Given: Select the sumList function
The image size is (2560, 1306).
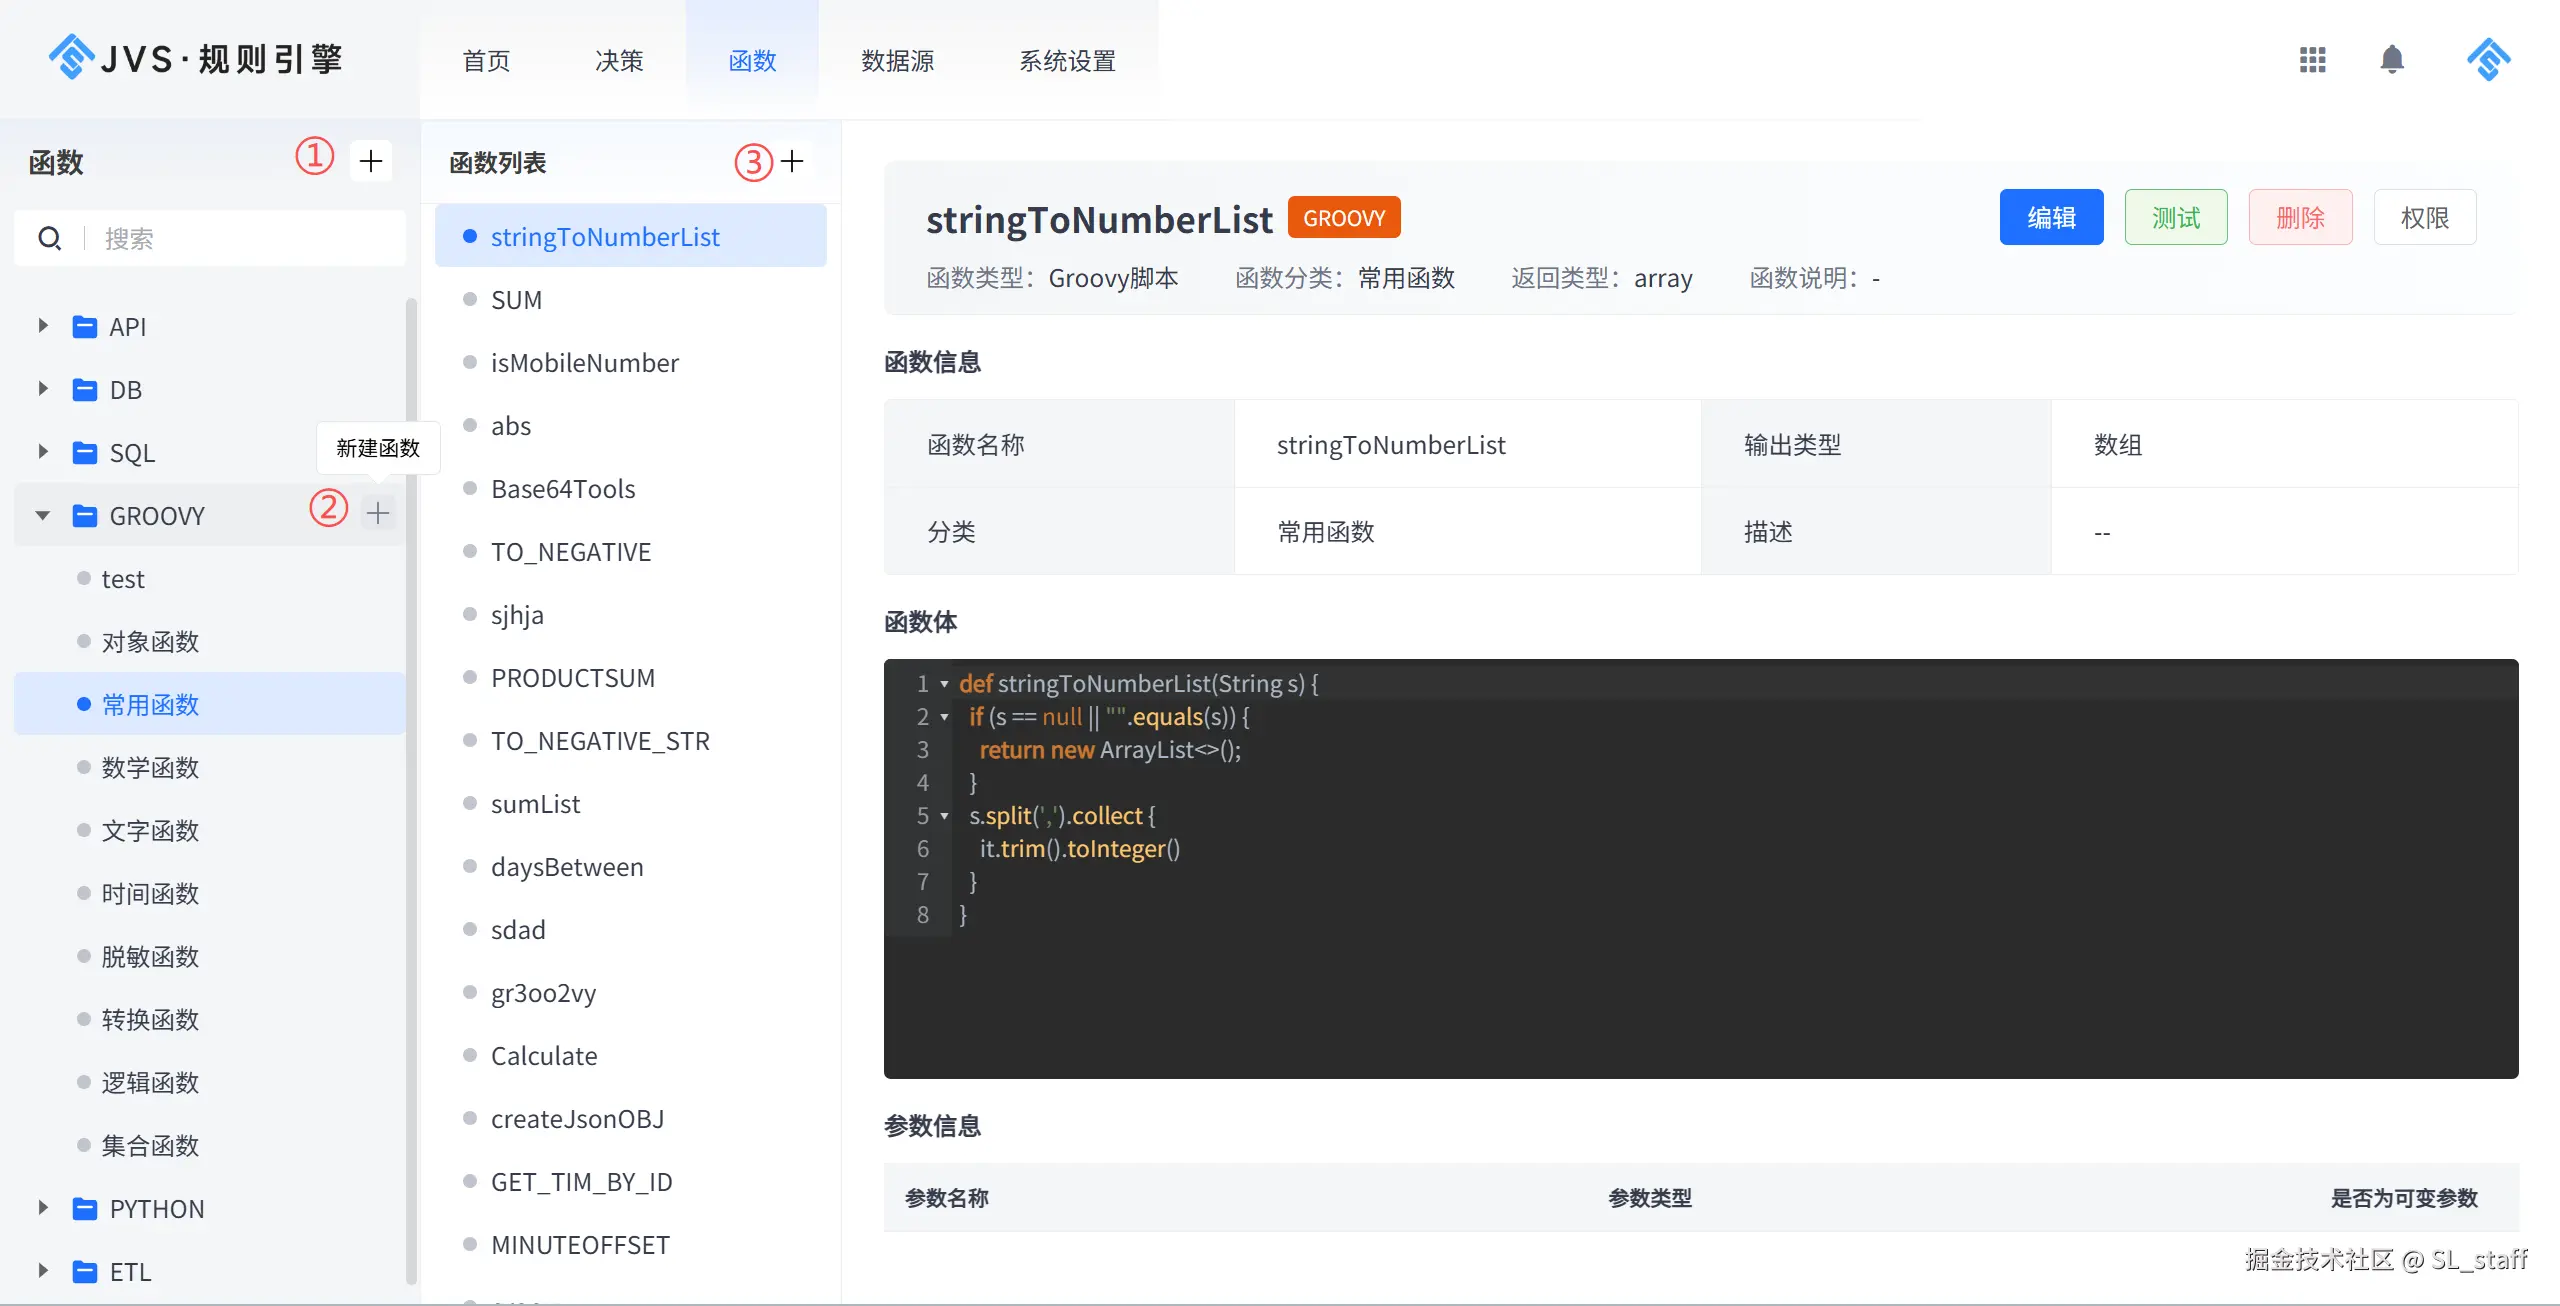Looking at the screenshot, I should [x=631, y=804].
